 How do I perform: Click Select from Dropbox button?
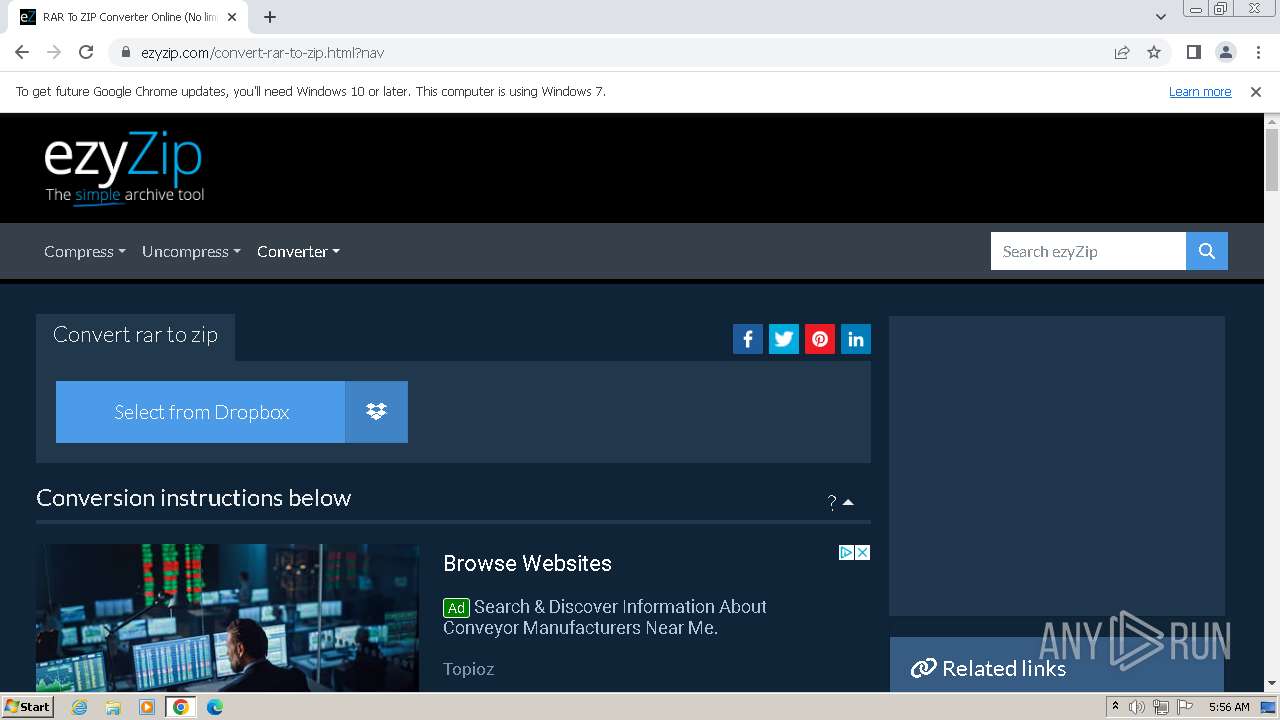[201, 412]
